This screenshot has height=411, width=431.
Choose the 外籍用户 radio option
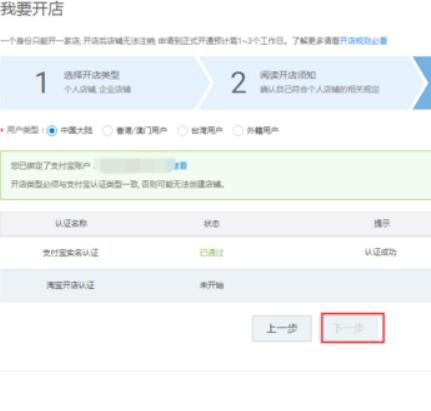[x=238, y=131]
